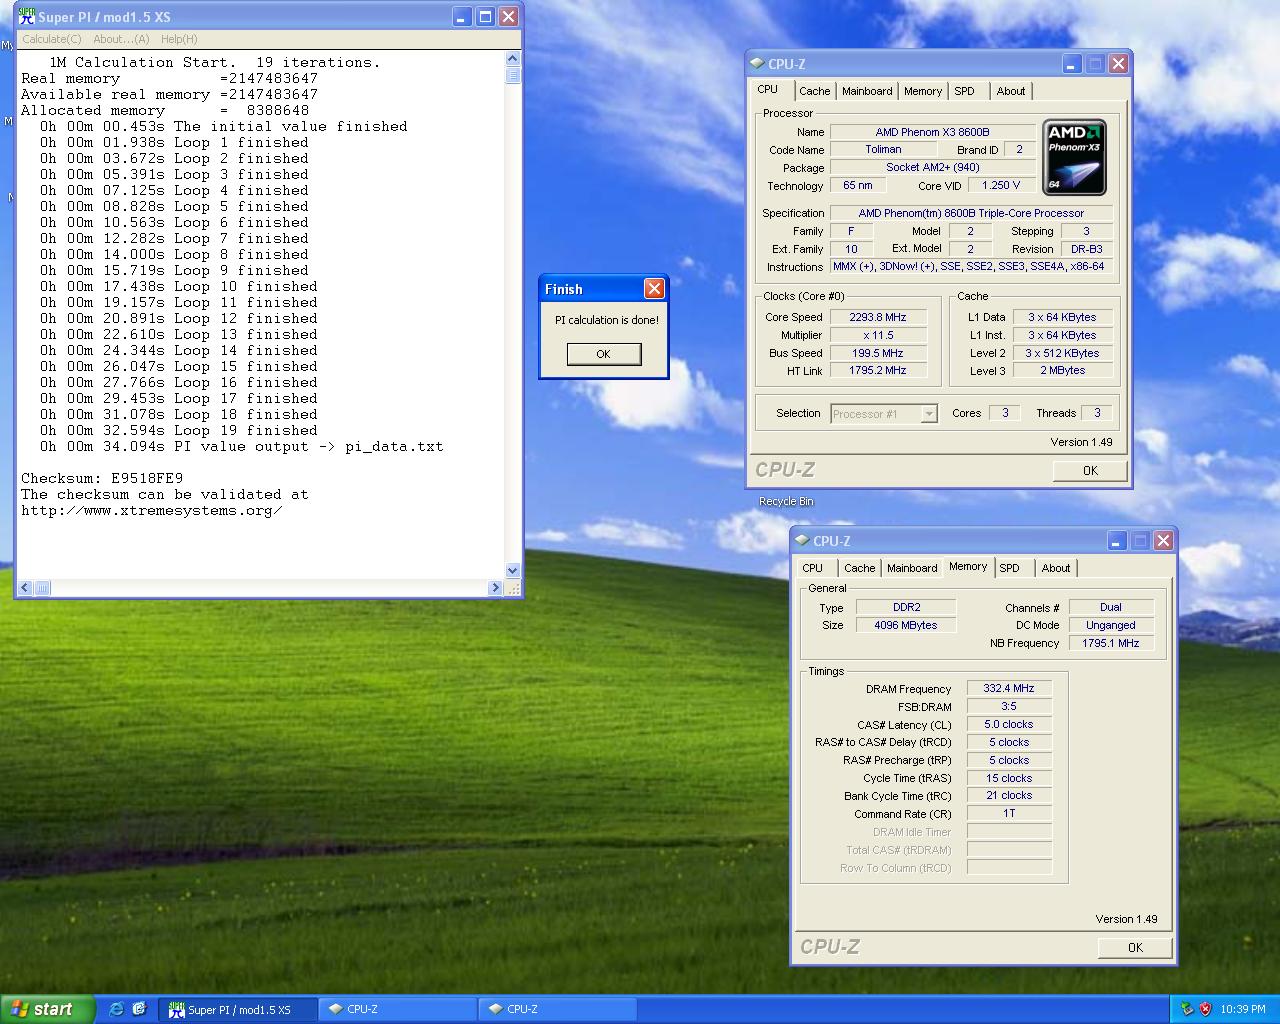The image size is (1280, 1024).
Task: Select the first CPU-Z taskbar button
Action: [398, 1009]
